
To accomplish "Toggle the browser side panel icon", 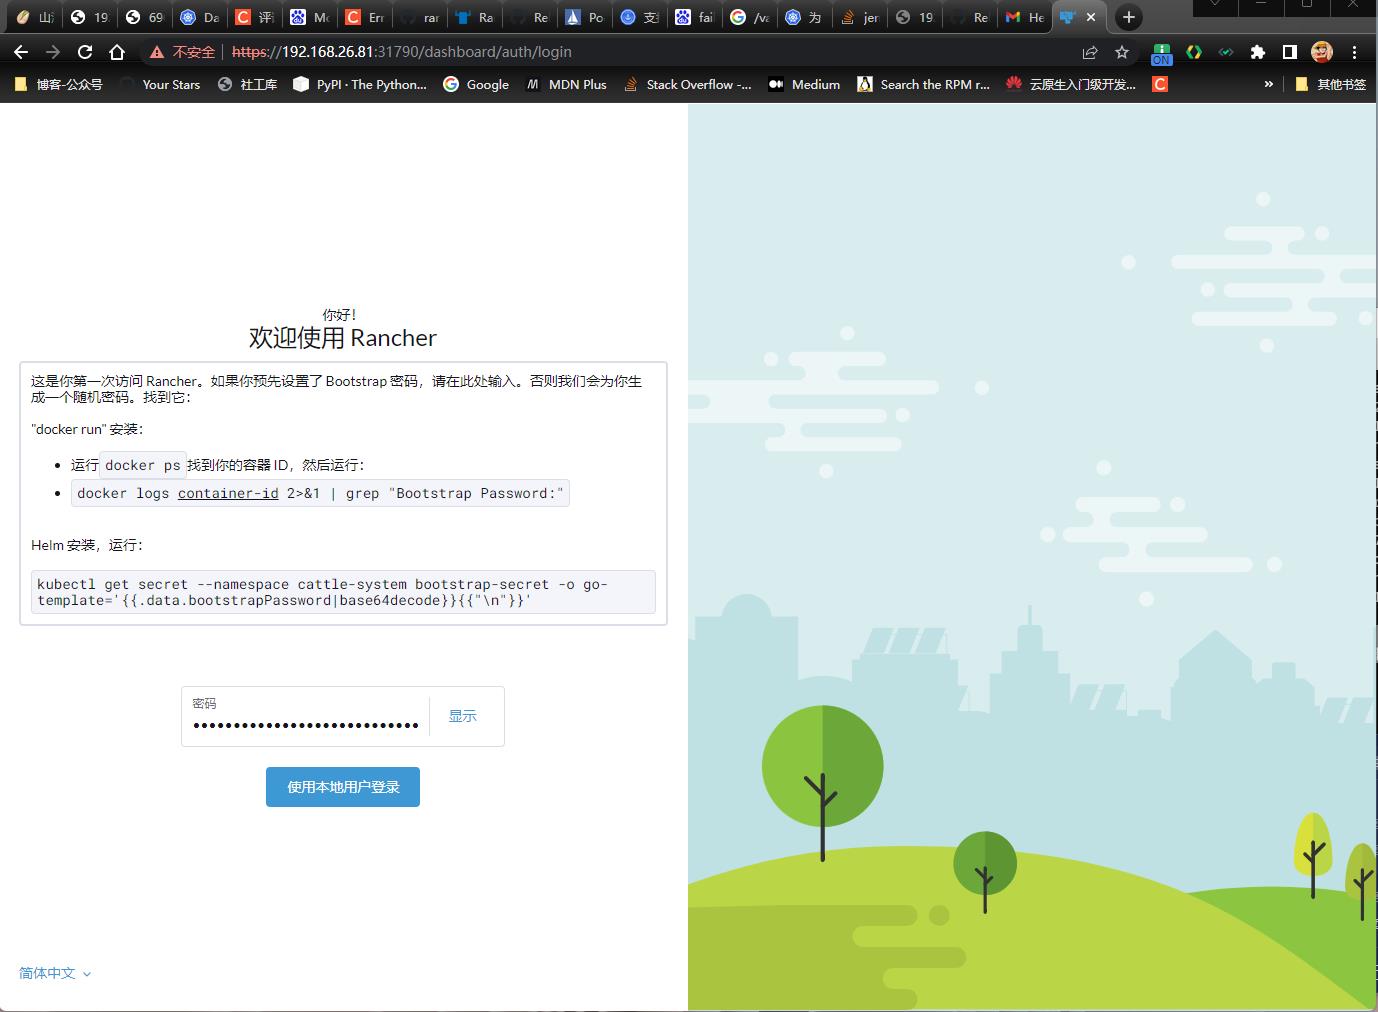I will pyautogui.click(x=1290, y=52).
